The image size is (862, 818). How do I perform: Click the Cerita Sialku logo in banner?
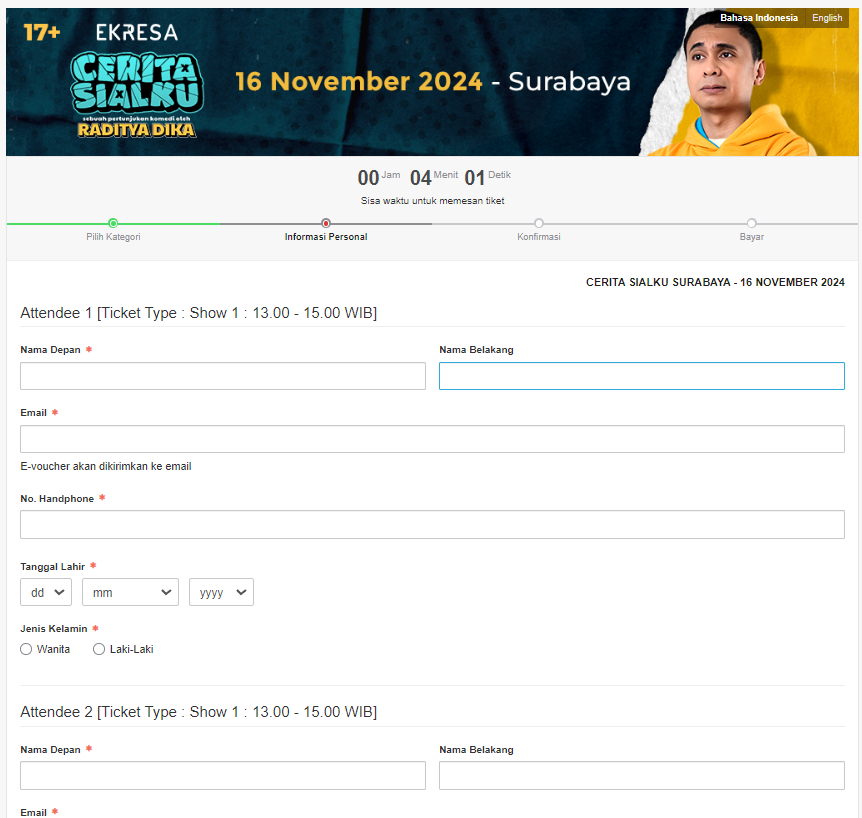click(x=137, y=94)
